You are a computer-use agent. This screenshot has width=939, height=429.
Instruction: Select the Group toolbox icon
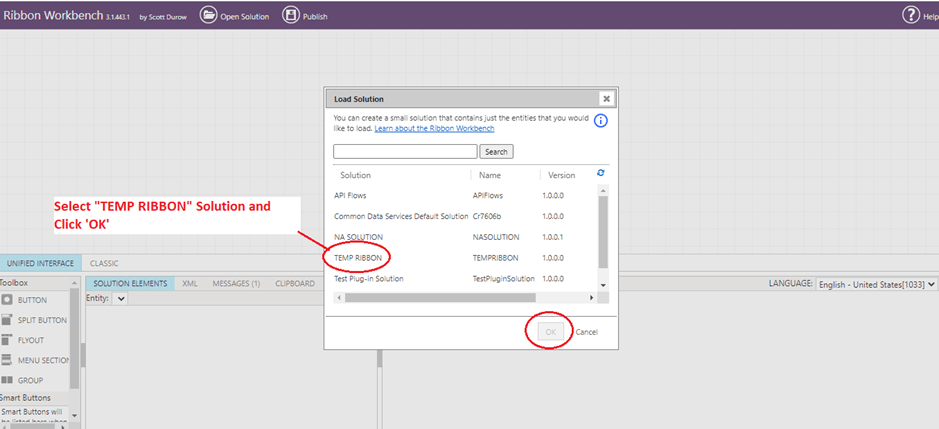click(x=8, y=380)
